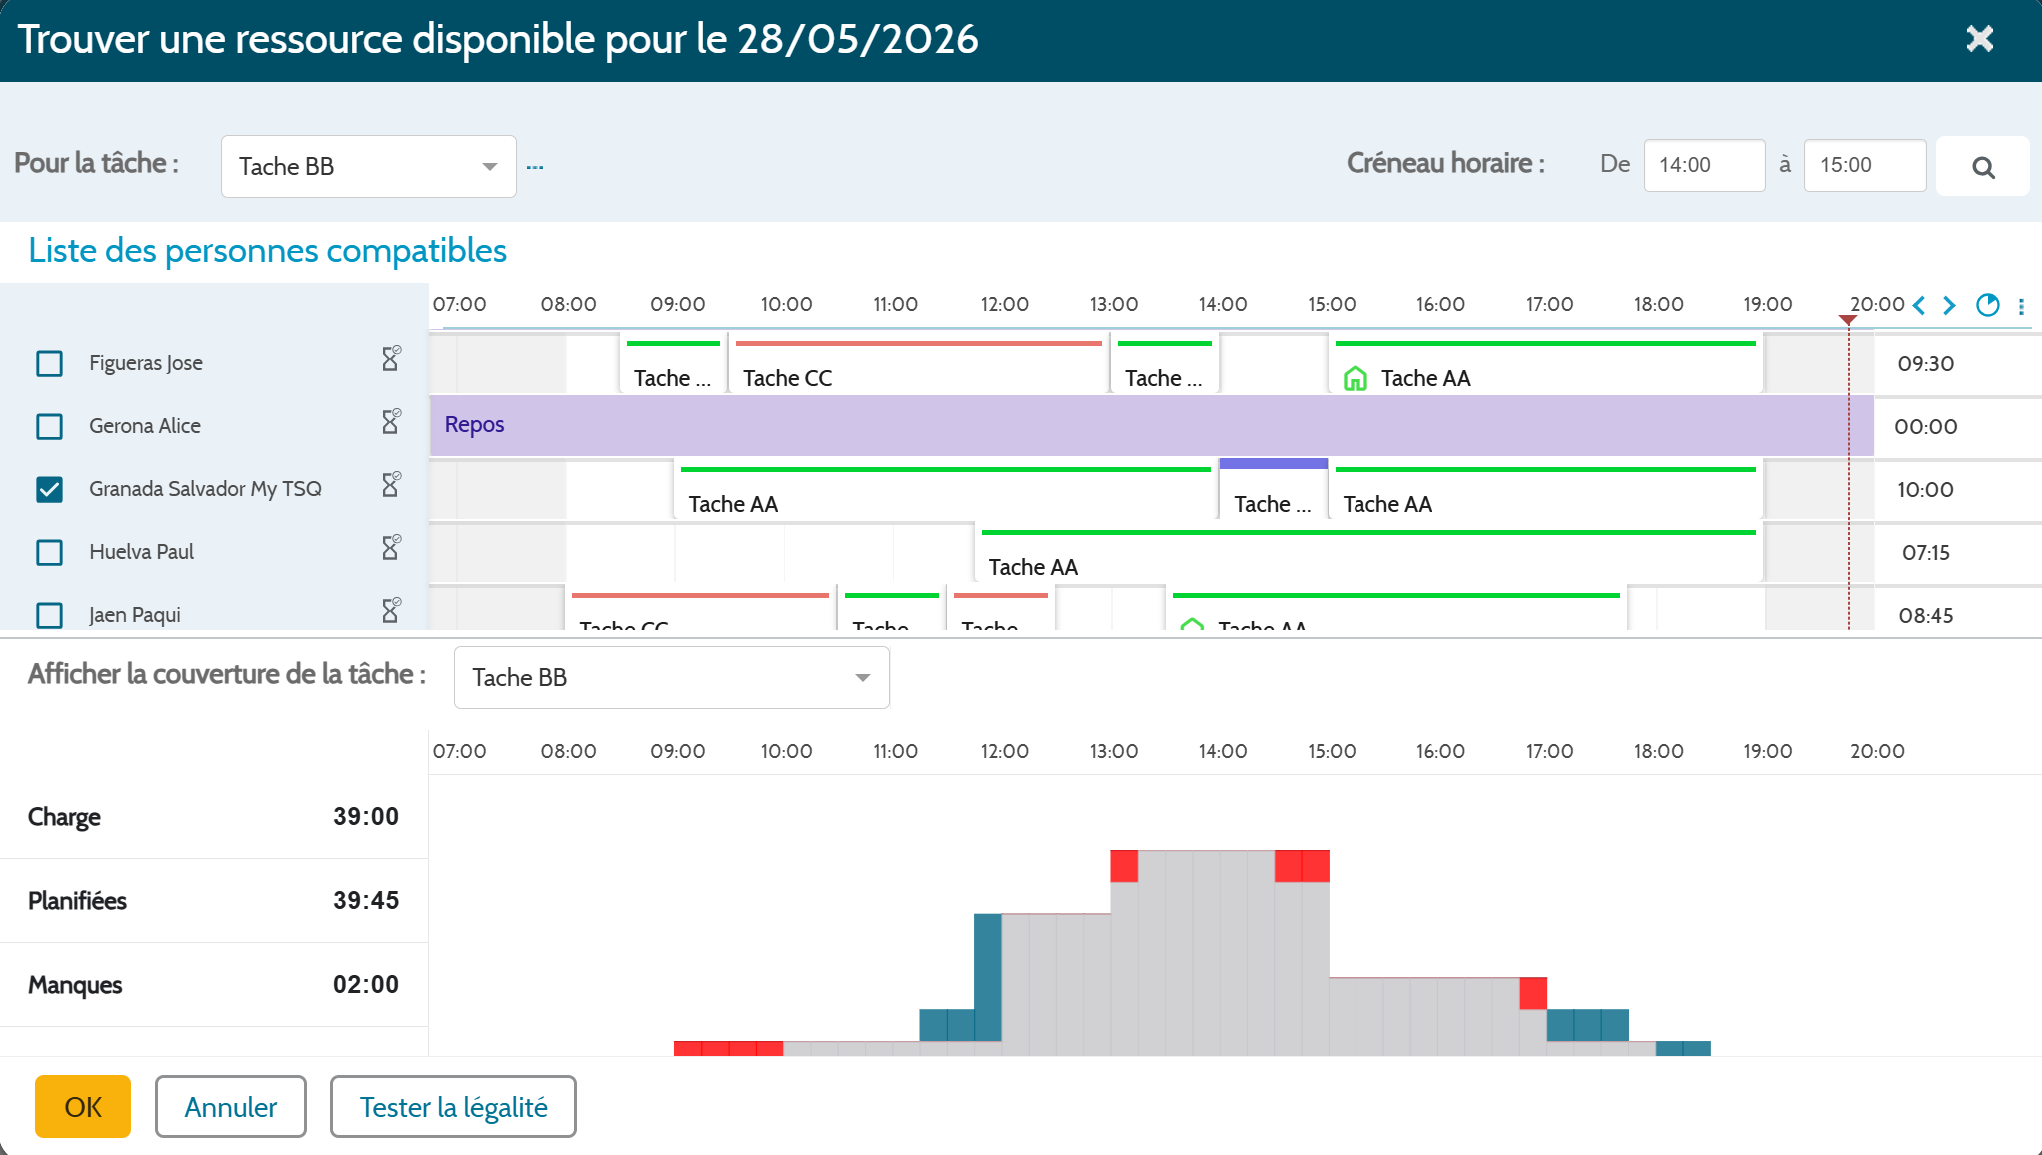The height and width of the screenshot is (1155, 2042).
Task: Click hourglass icon for Jaen Paqui
Action: (391, 610)
